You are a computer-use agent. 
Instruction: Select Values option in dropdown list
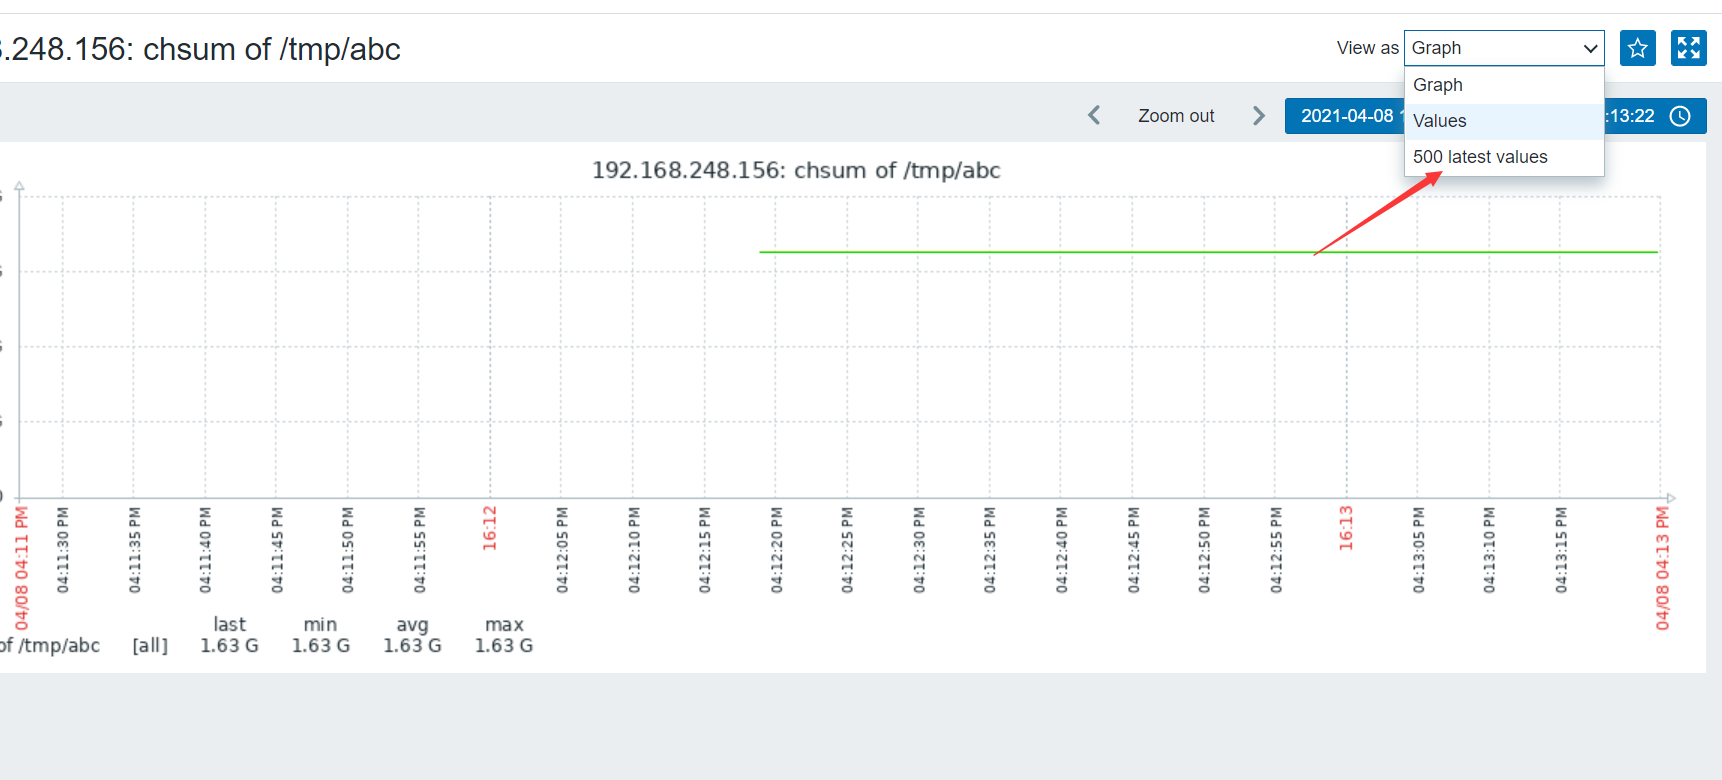point(1504,121)
